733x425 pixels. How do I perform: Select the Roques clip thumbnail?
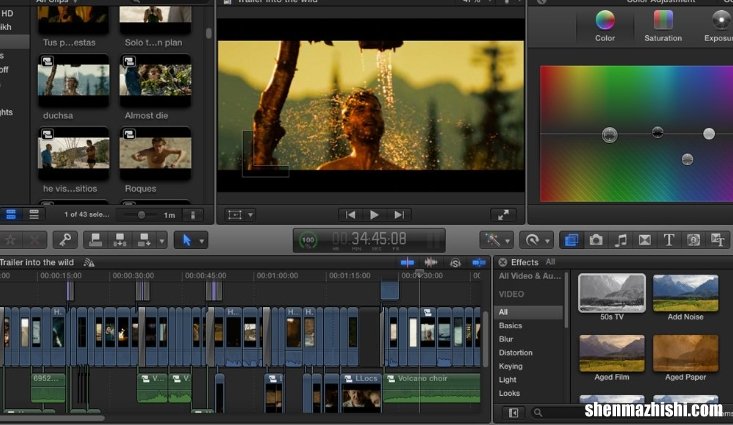[x=155, y=153]
